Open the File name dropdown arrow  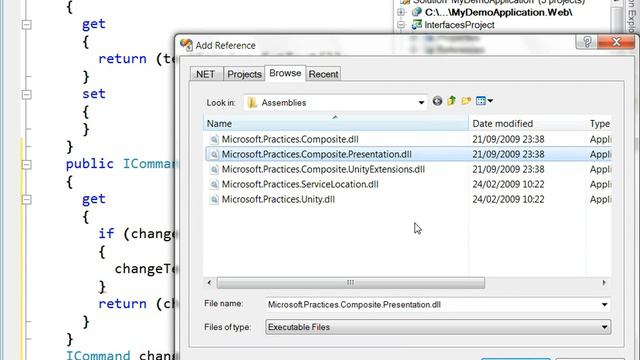604,304
